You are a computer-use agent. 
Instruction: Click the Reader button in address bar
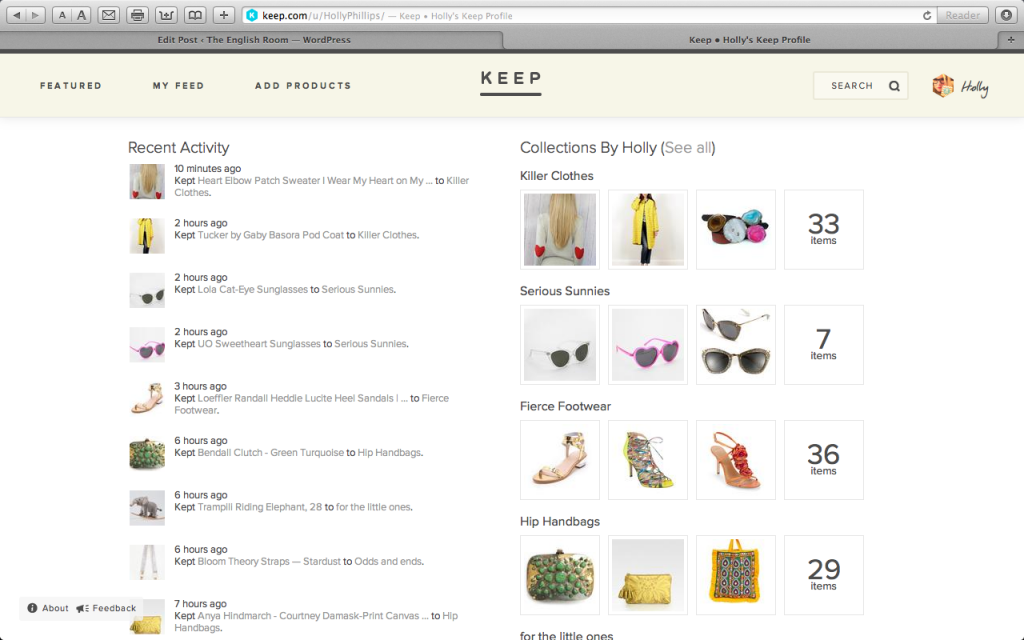[x=963, y=15]
